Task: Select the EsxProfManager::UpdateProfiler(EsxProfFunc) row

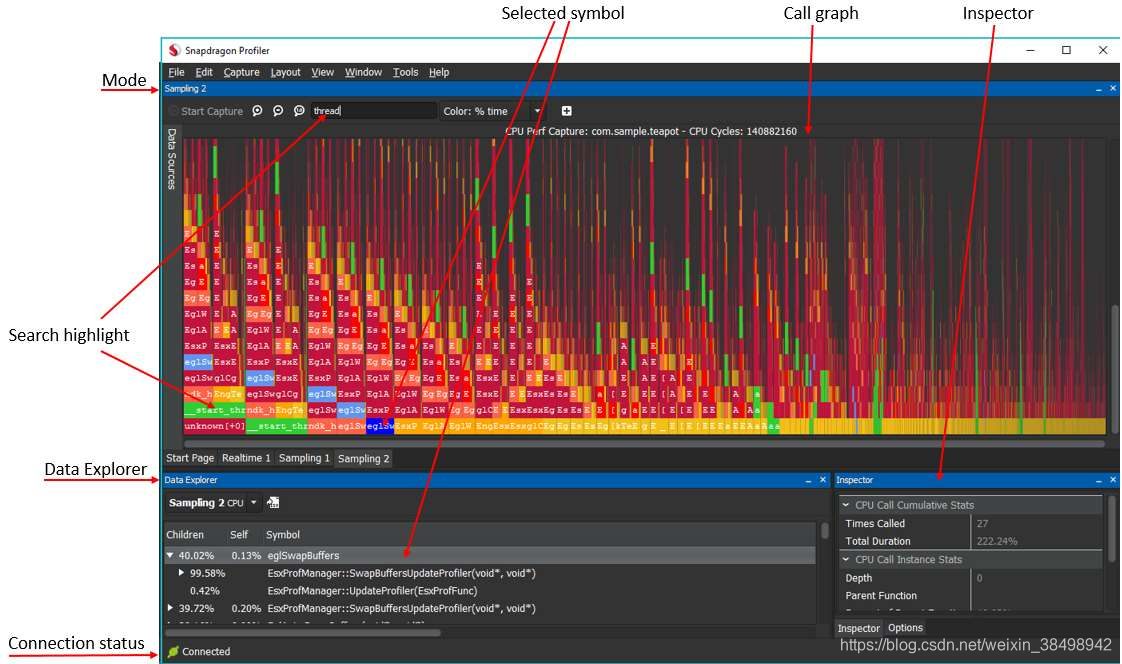Action: pyautogui.click(x=490, y=591)
